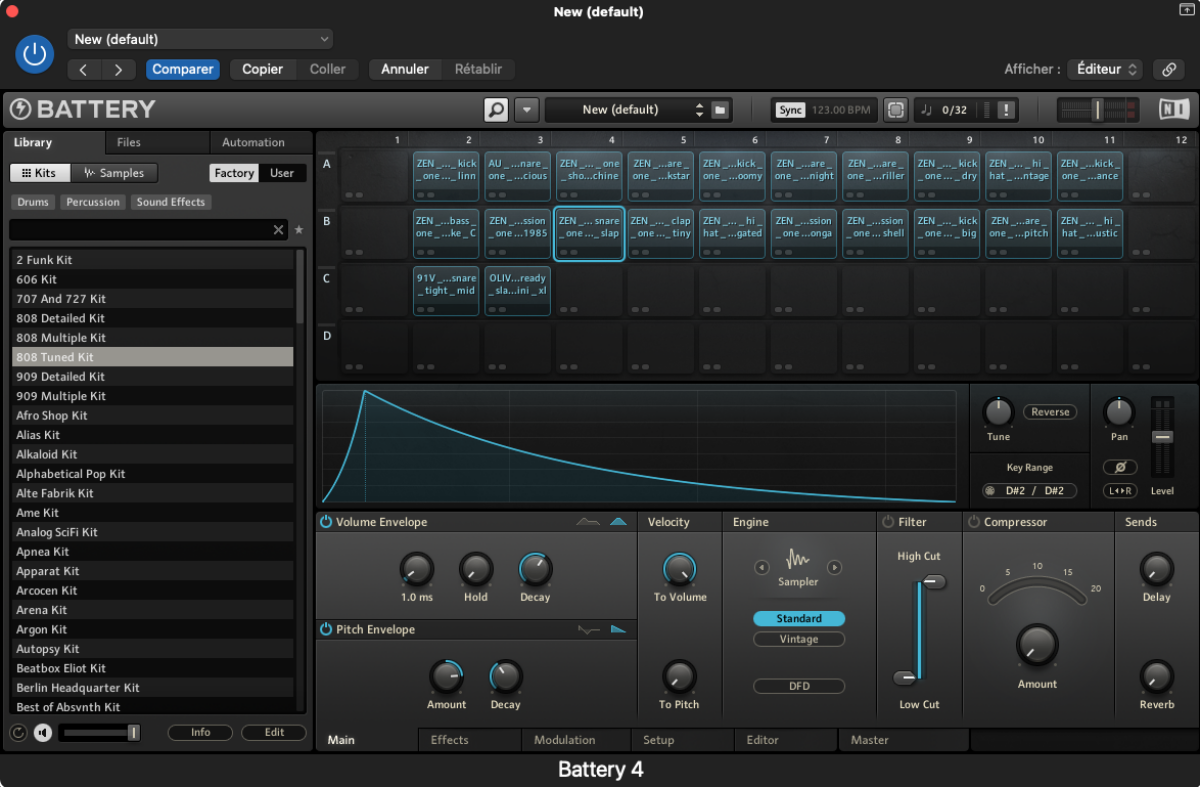Click the Compressor Amount knob

coord(1037,646)
